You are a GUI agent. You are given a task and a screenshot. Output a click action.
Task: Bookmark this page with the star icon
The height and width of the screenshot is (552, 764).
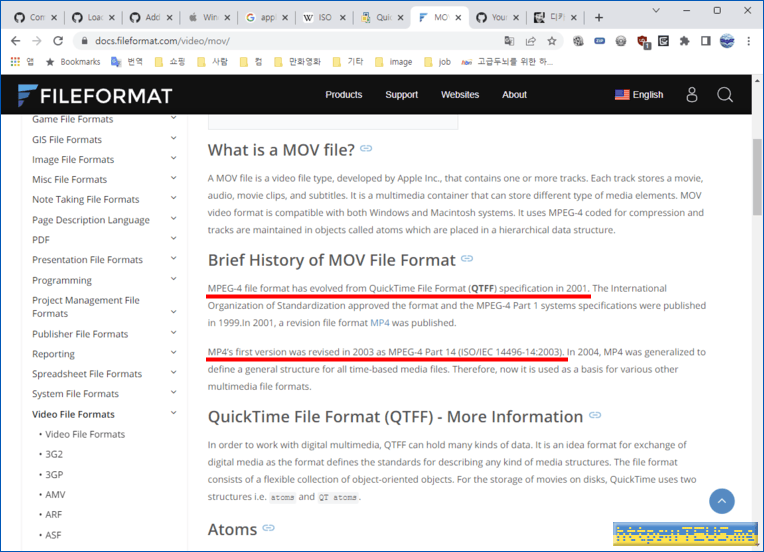point(552,41)
